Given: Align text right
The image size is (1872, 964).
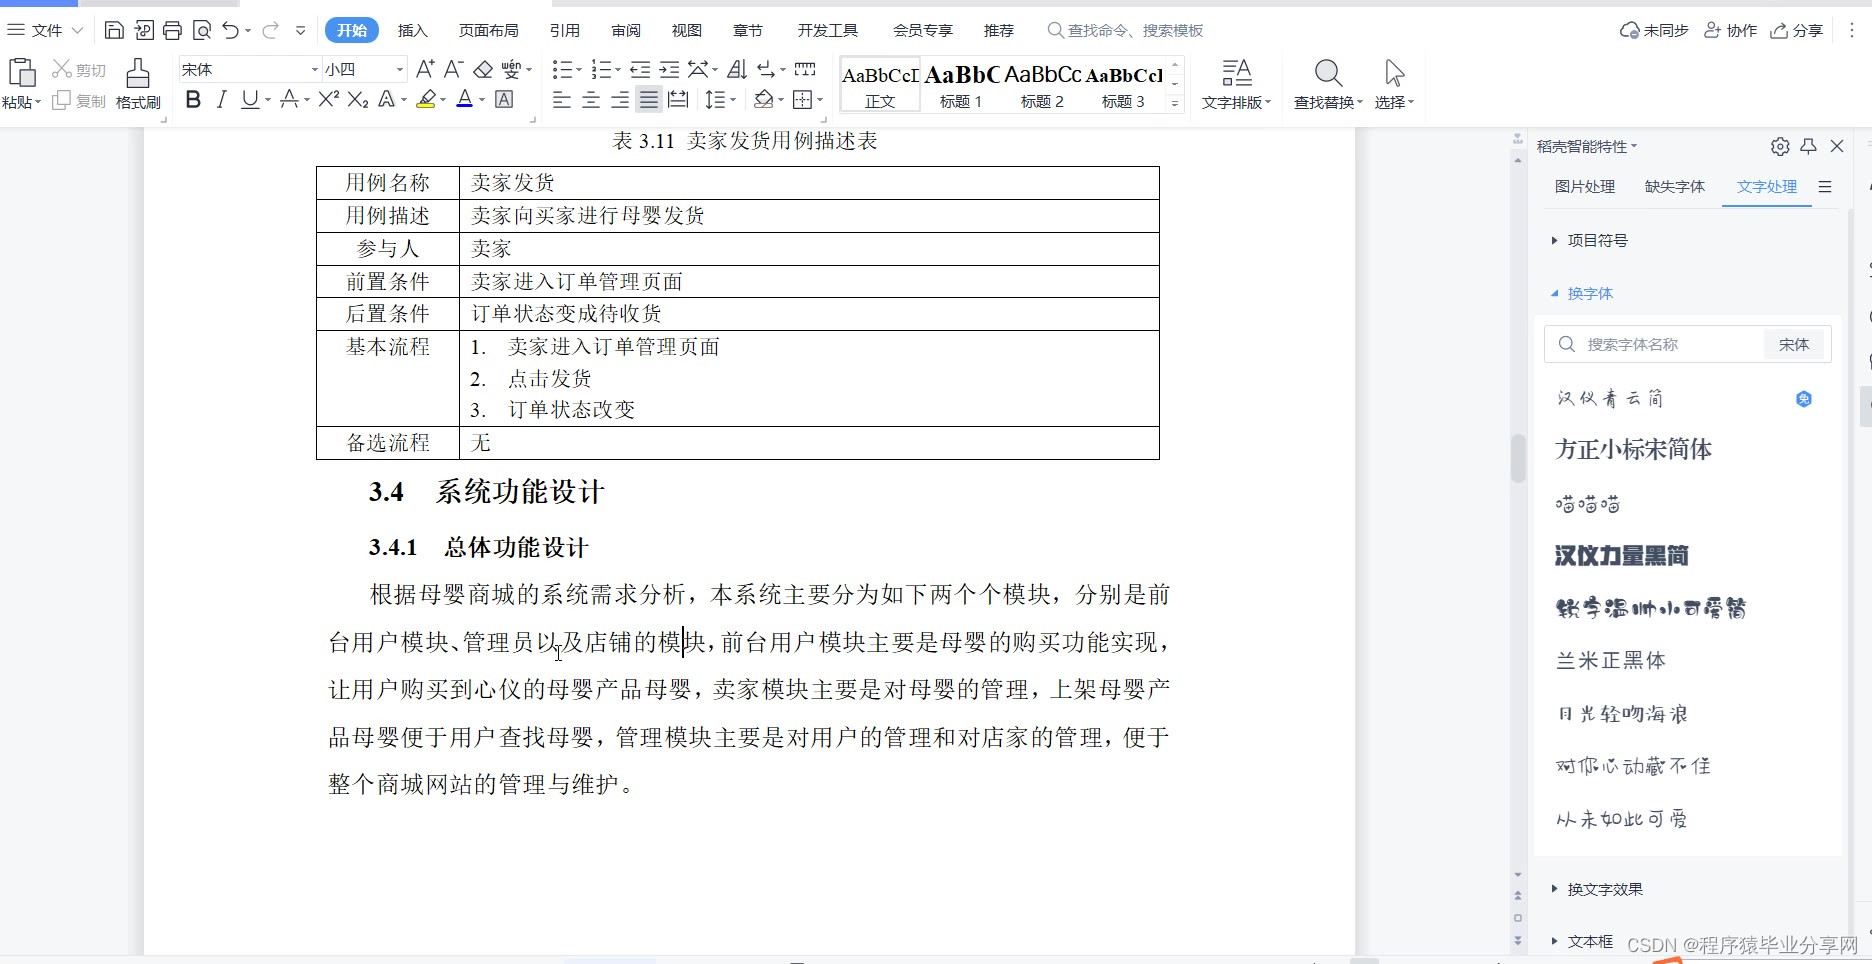Looking at the screenshot, I should tap(620, 99).
